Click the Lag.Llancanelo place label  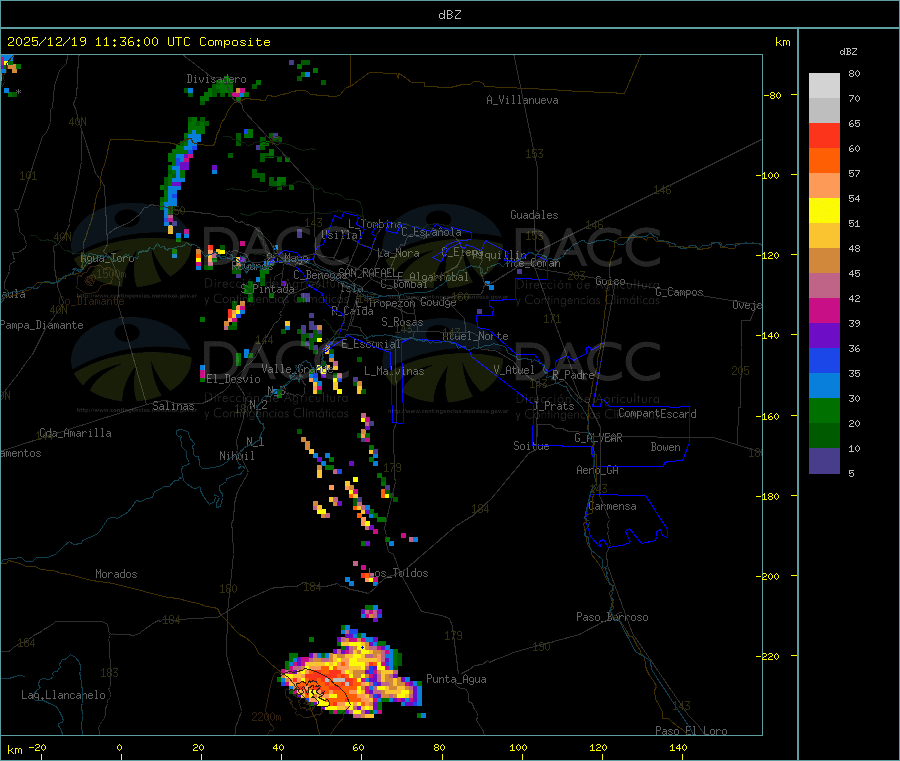[63, 695]
